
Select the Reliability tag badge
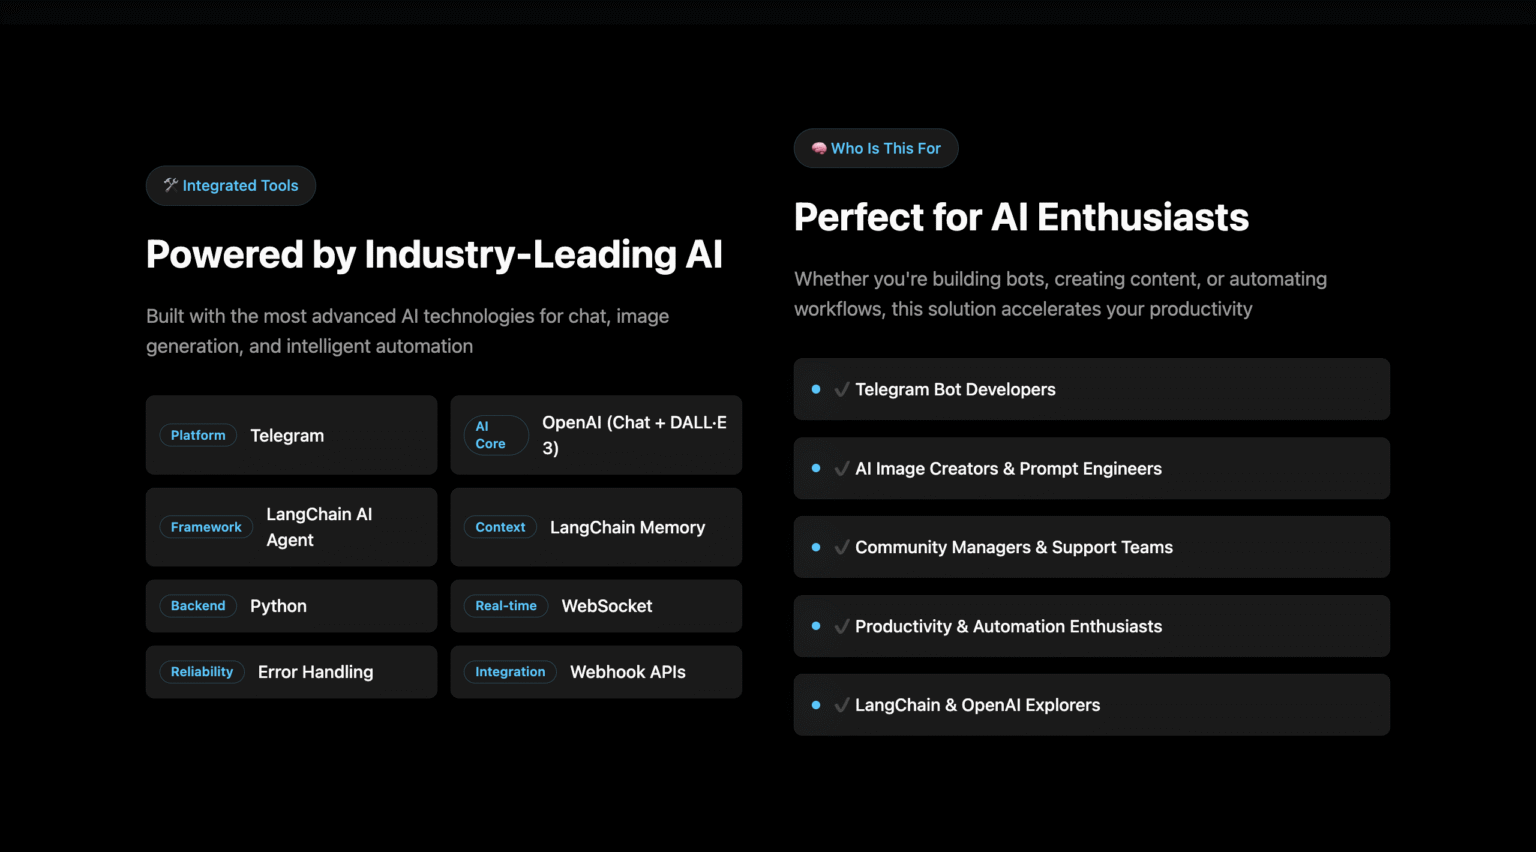202,672
